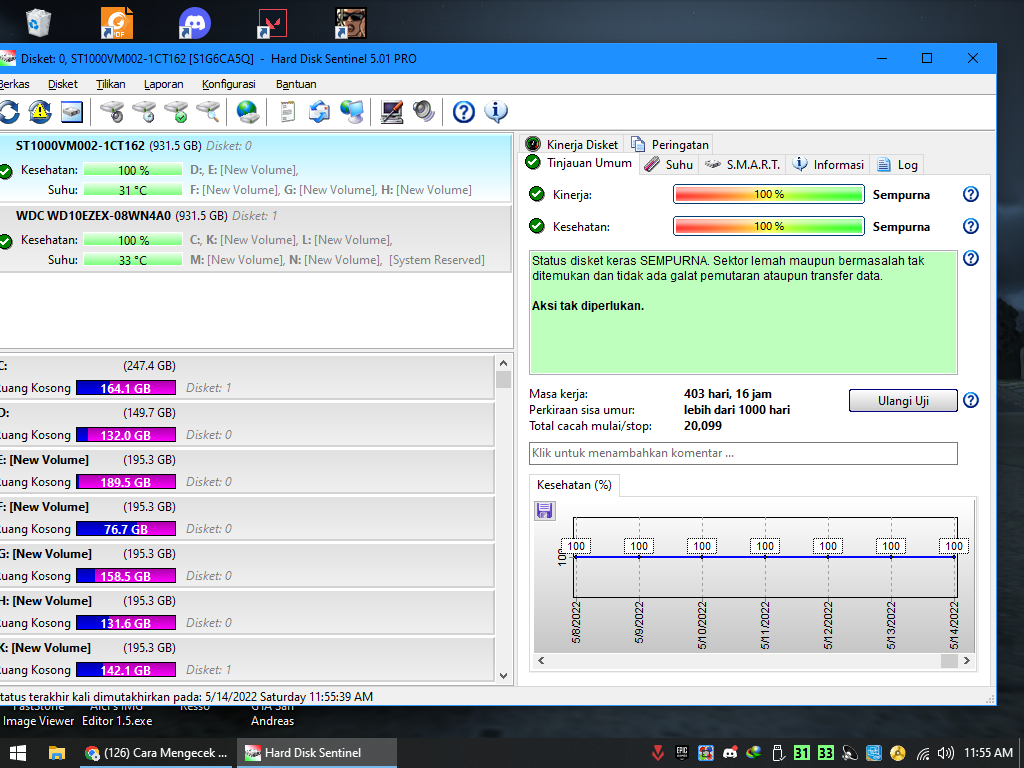
Task: Switch to the S.M.A.R.T. tab
Action: click(743, 165)
